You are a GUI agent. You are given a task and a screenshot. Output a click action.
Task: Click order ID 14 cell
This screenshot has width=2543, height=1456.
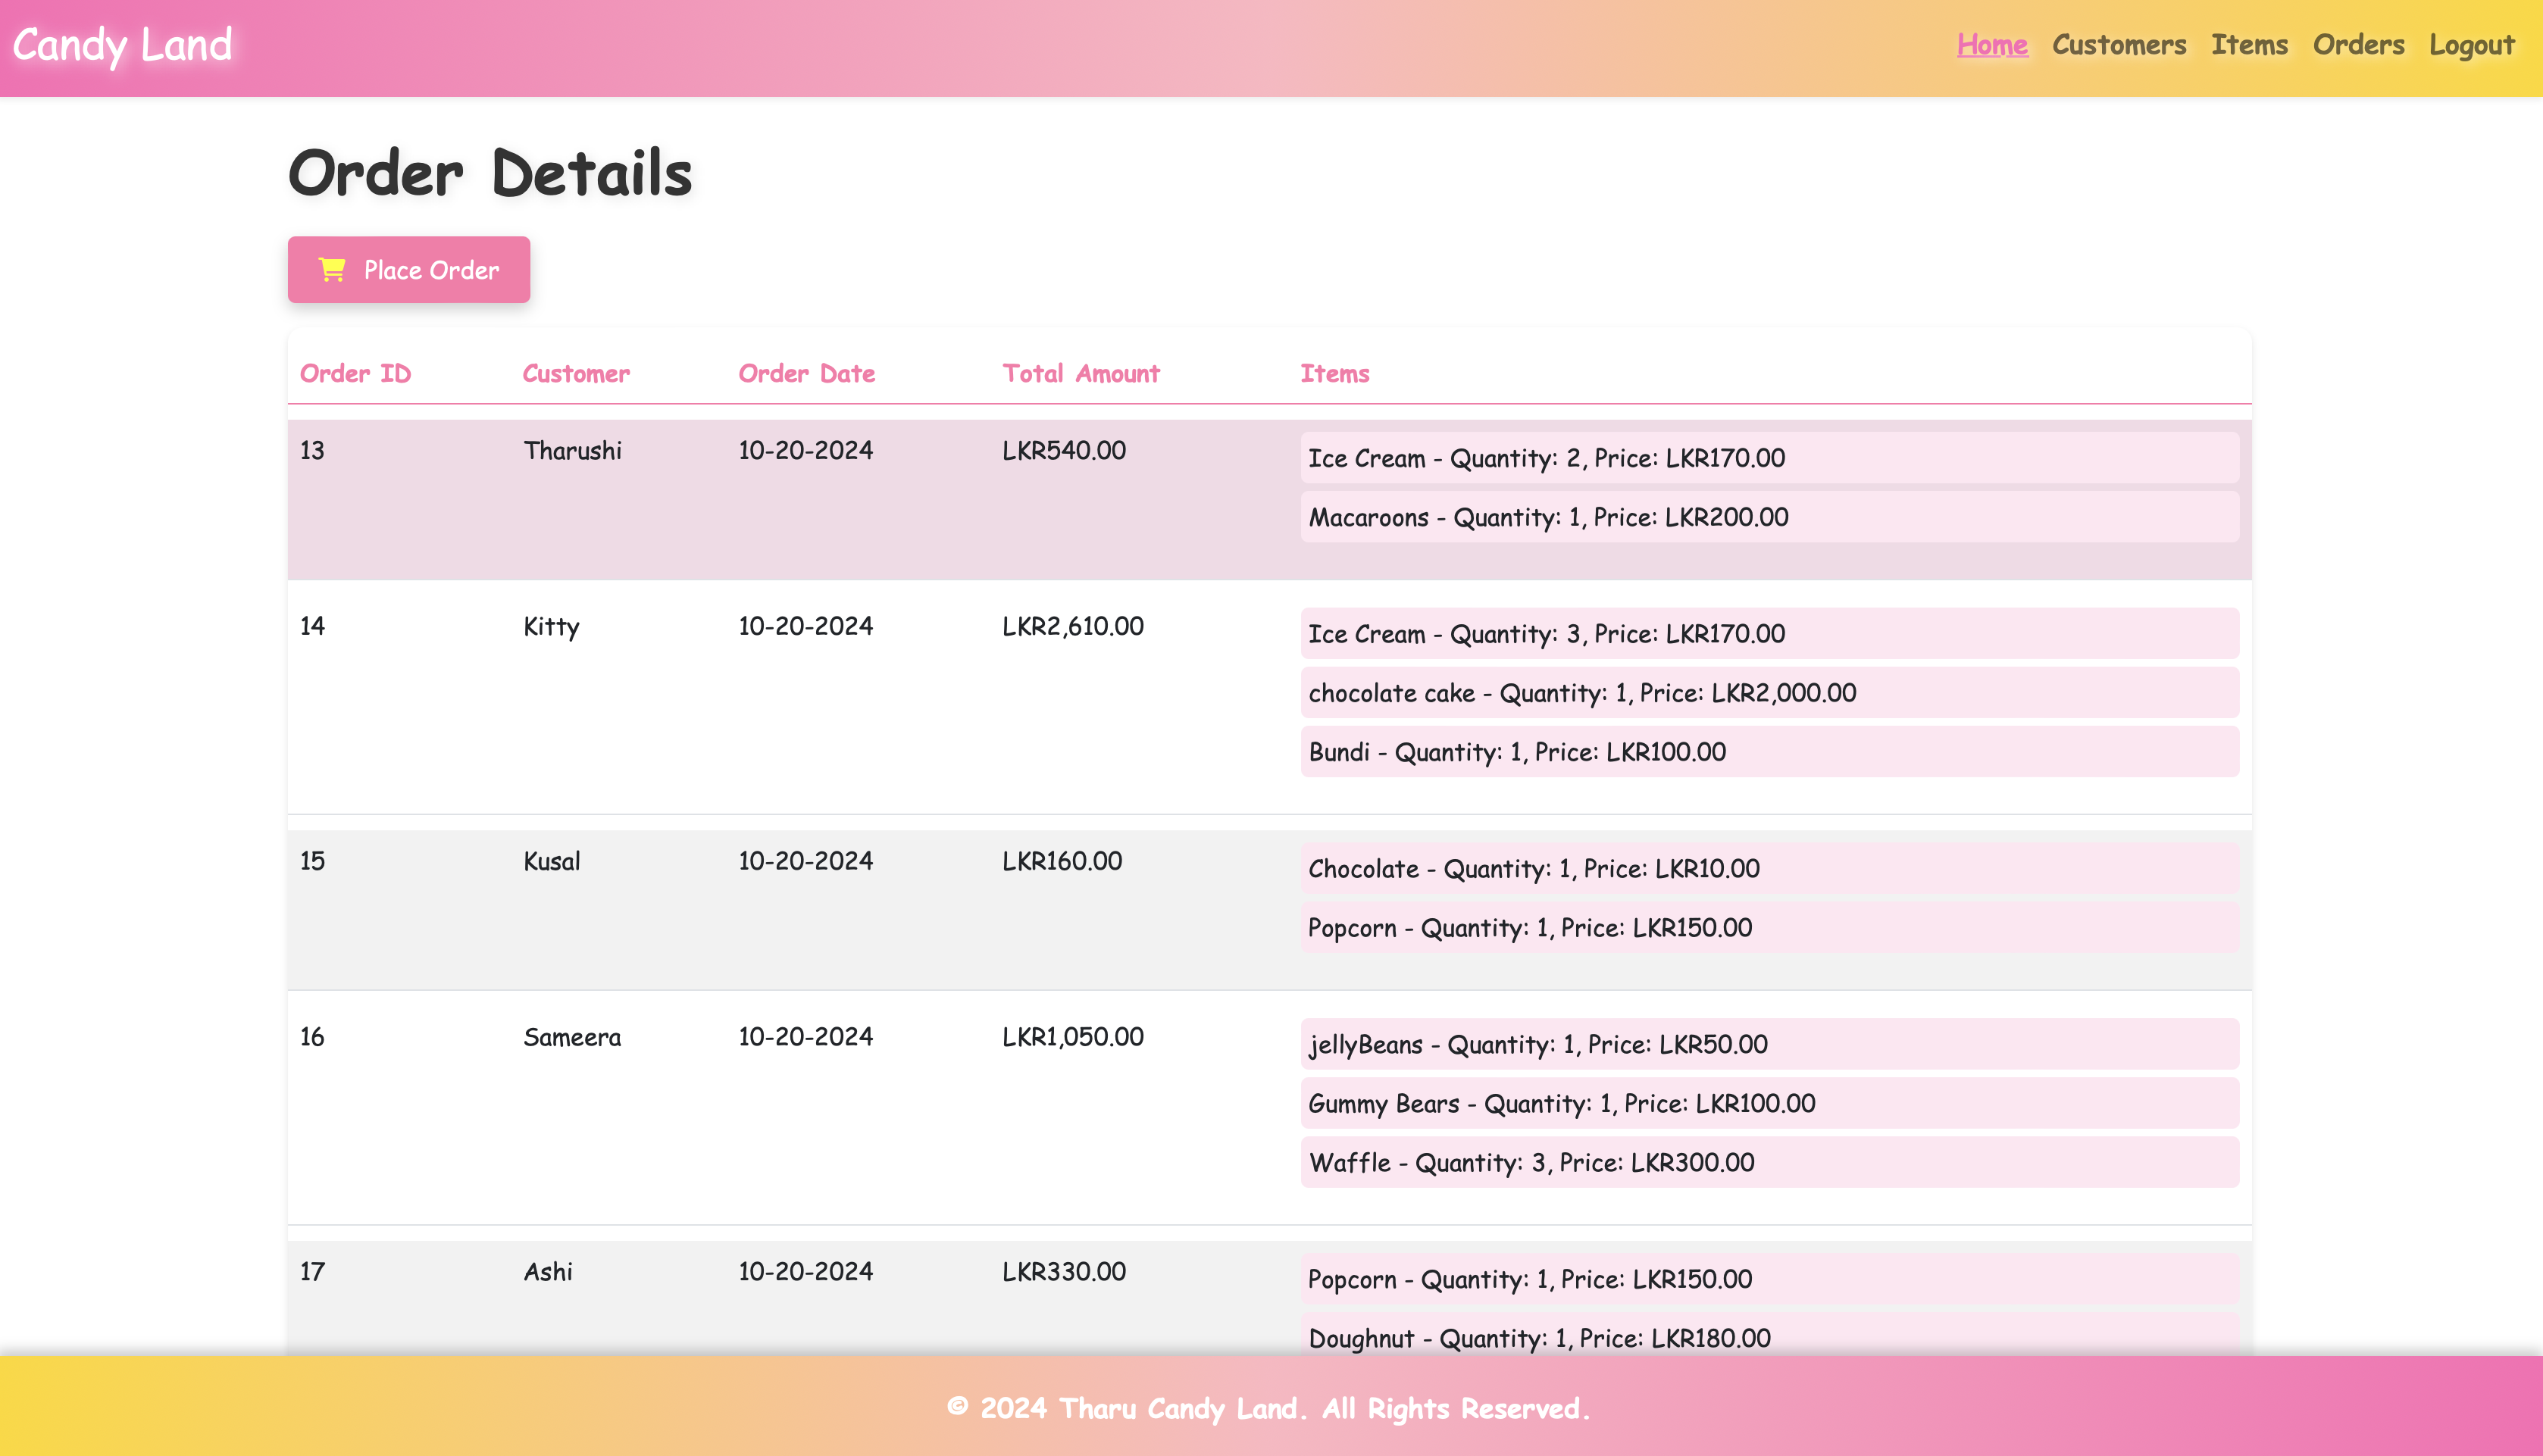coord(312,626)
